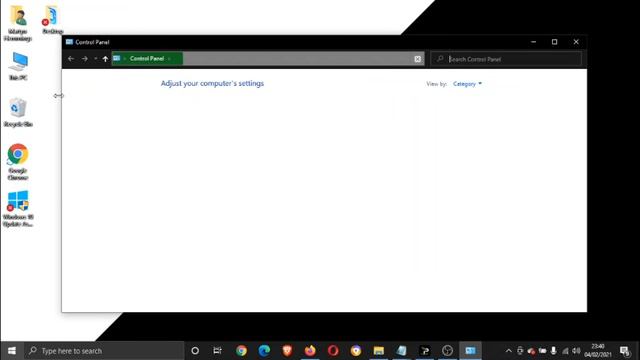Open the notification Action Center
The image size is (640, 360).
[x=624, y=351]
